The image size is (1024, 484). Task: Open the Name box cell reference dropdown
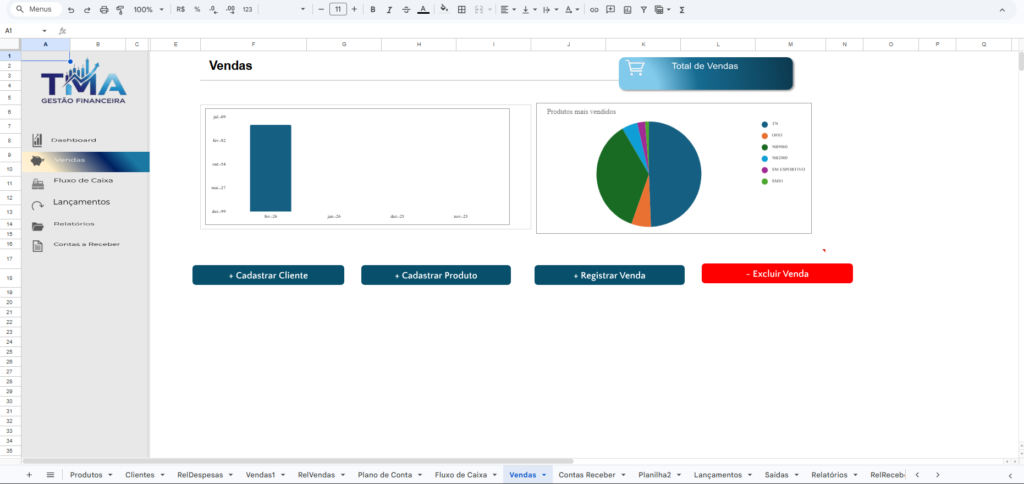(44, 31)
